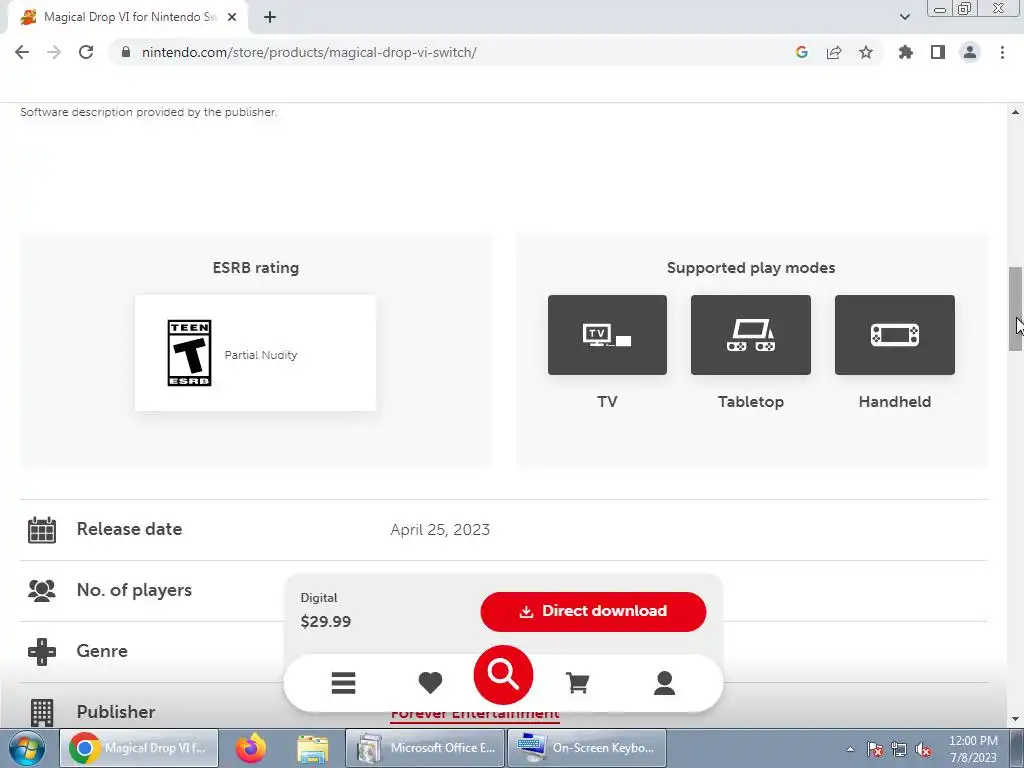The height and width of the screenshot is (768, 1024).
Task: Click the scrollbar down arrow
Action: point(1015,719)
